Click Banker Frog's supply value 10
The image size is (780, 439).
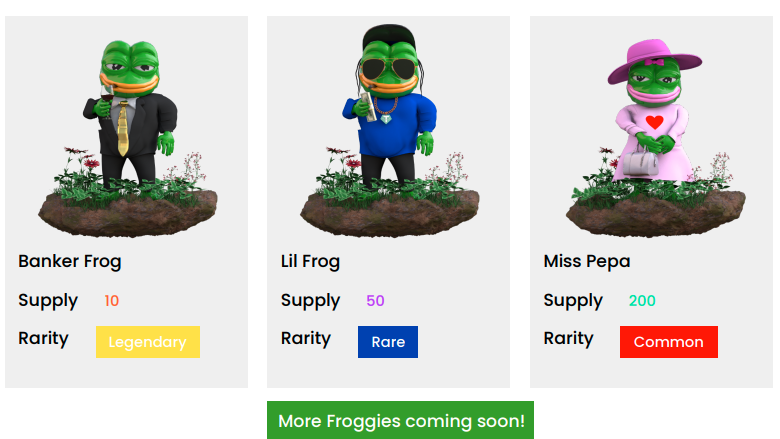[111, 301]
